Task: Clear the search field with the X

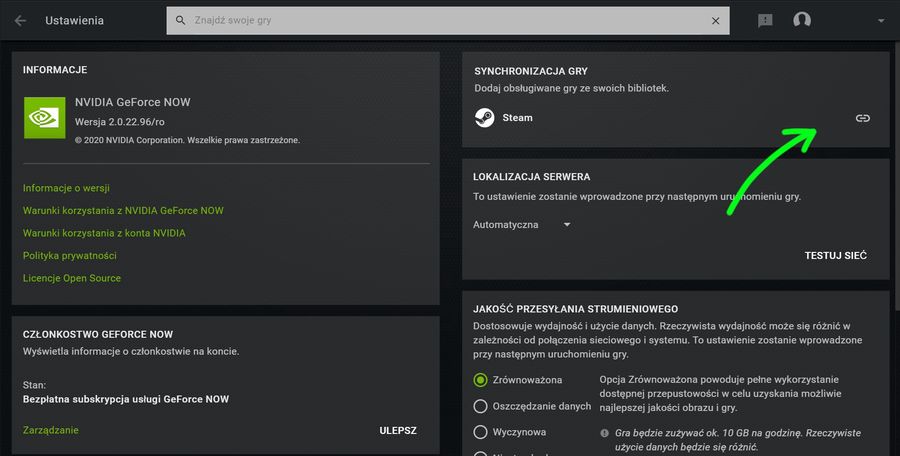Action: pos(715,21)
